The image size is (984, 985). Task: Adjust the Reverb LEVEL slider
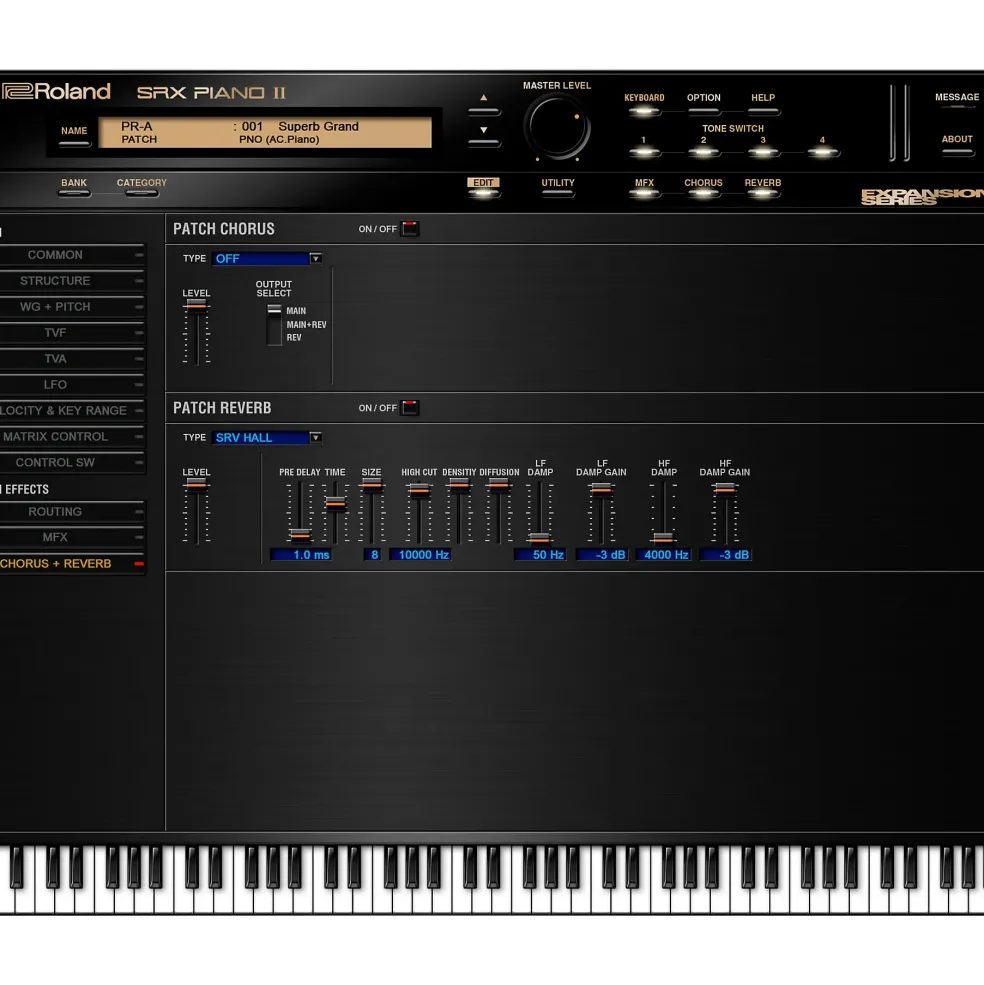tap(196, 484)
